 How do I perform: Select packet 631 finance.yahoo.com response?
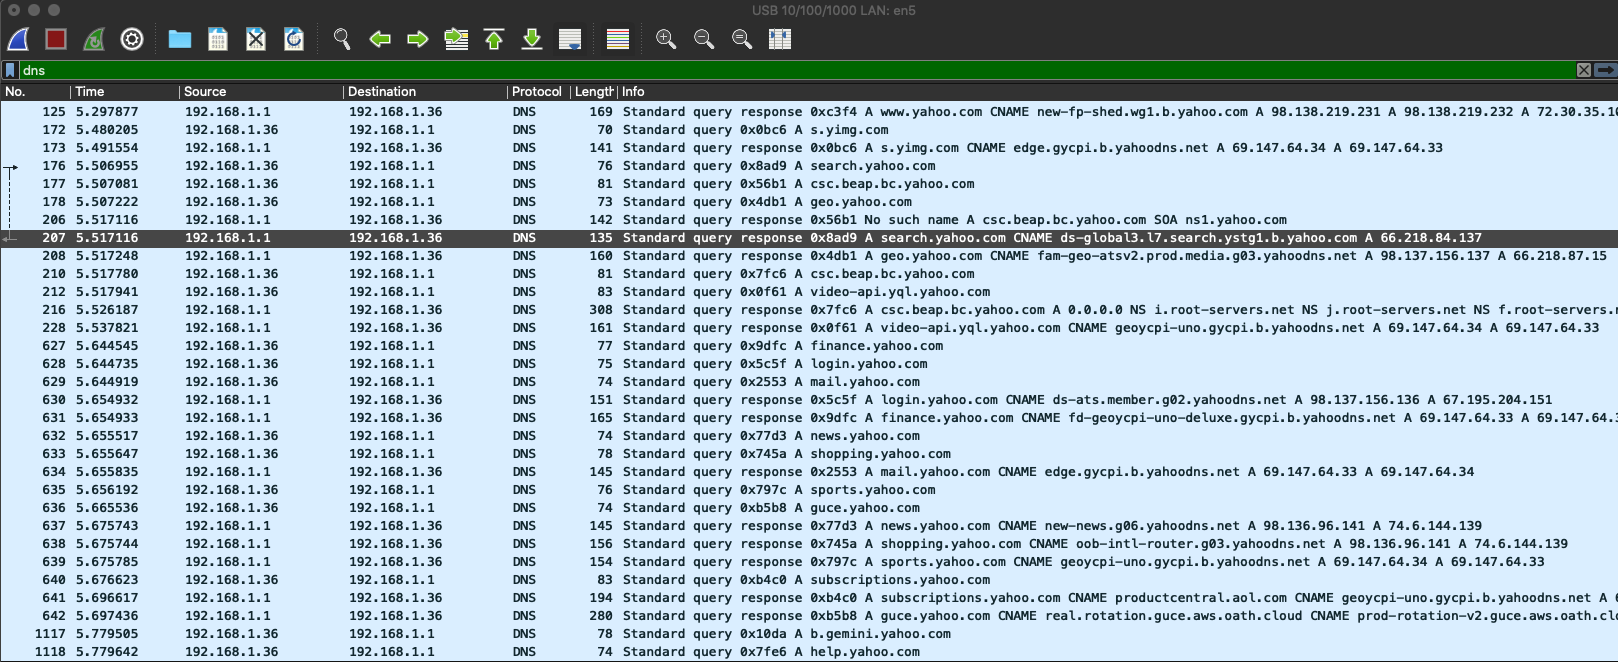click(809, 418)
